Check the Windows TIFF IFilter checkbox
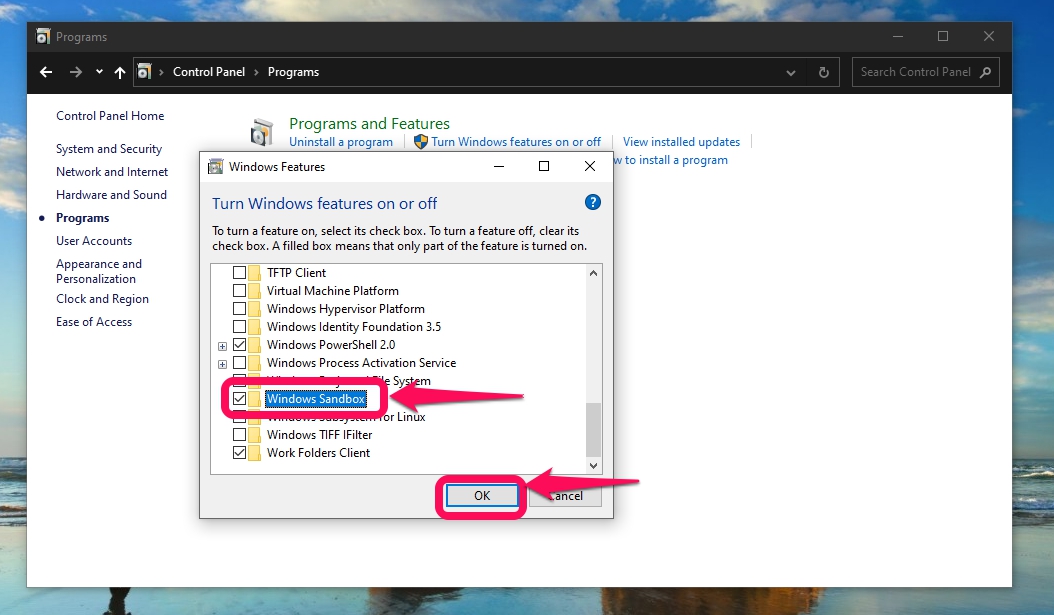The image size is (1054, 615). click(x=239, y=435)
